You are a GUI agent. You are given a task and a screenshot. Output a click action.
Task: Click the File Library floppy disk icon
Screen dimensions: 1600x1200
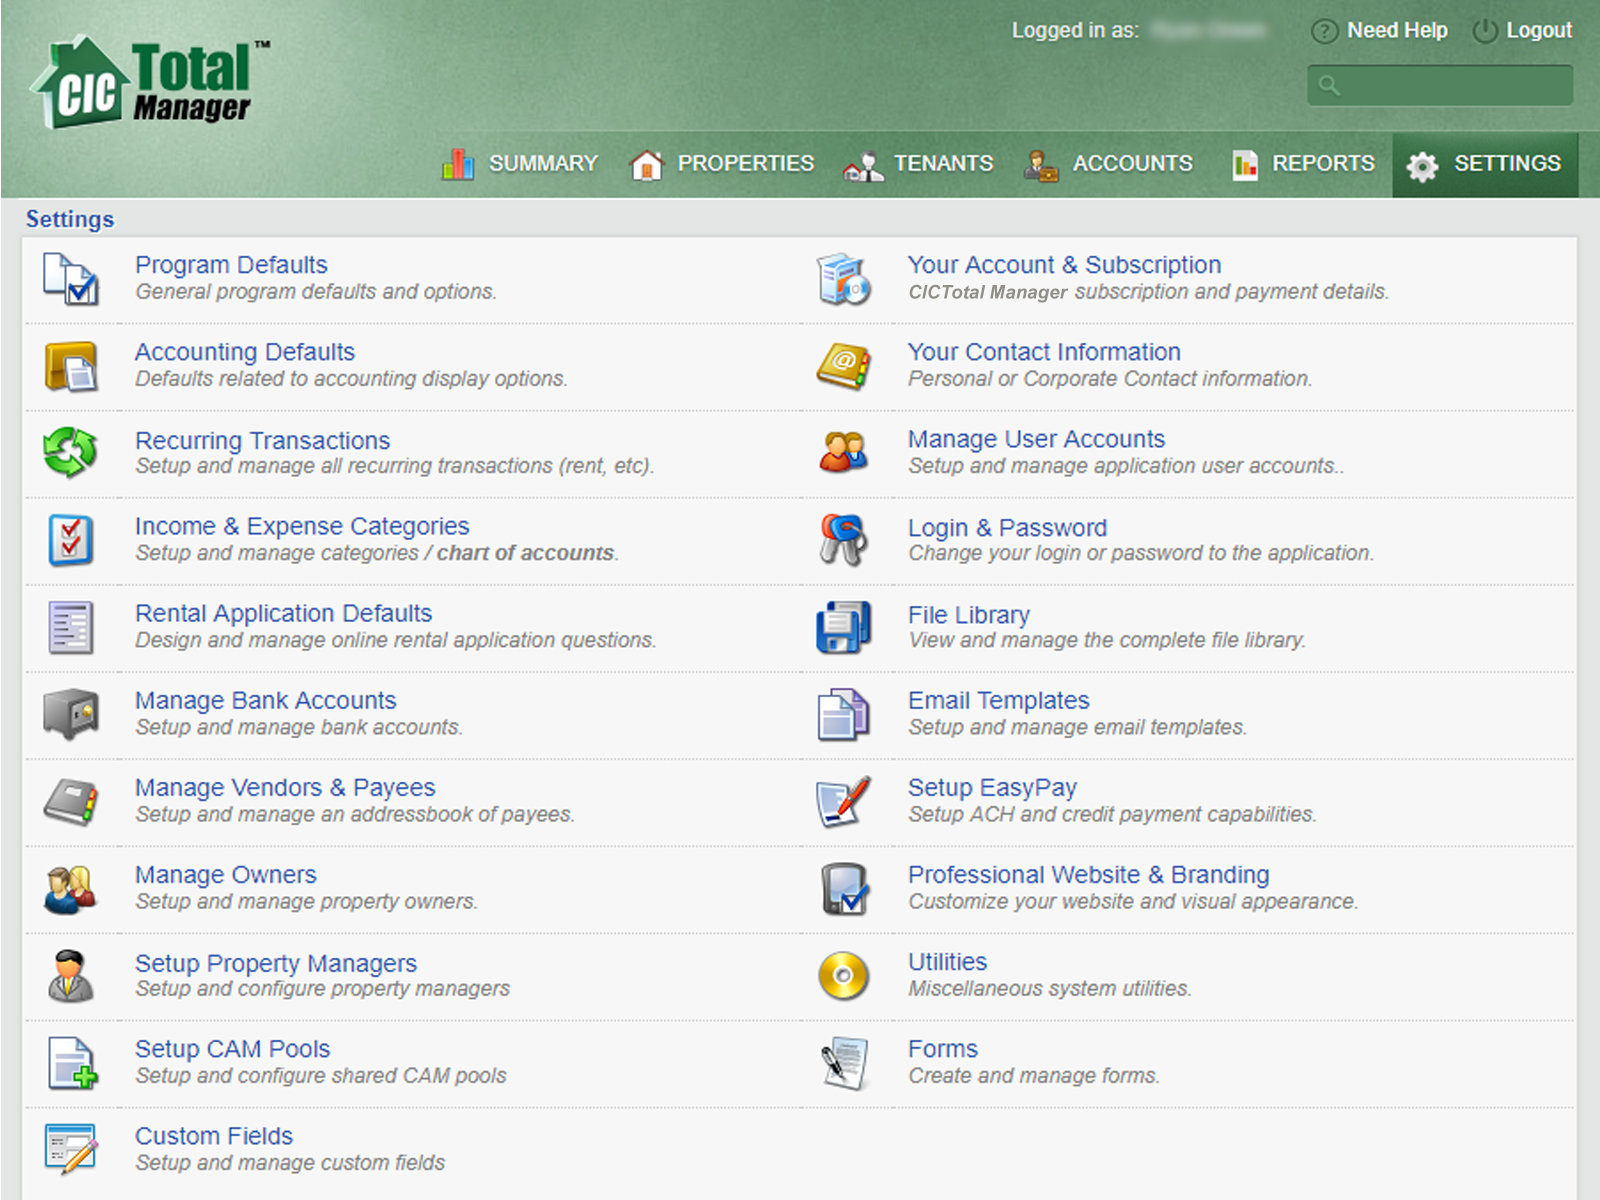pos(843,627)
